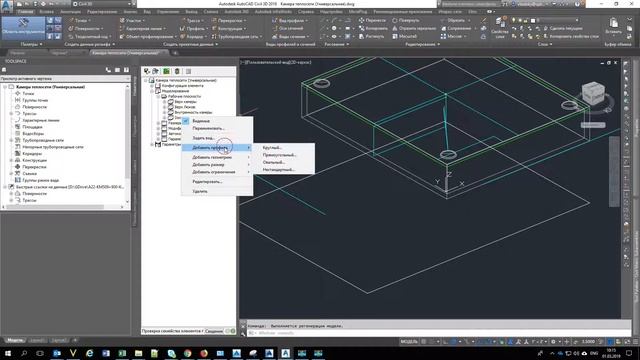The image size is (640, 360).
Task: Click the help icon at Toolspace header's right end
Action: click(127, 70)
